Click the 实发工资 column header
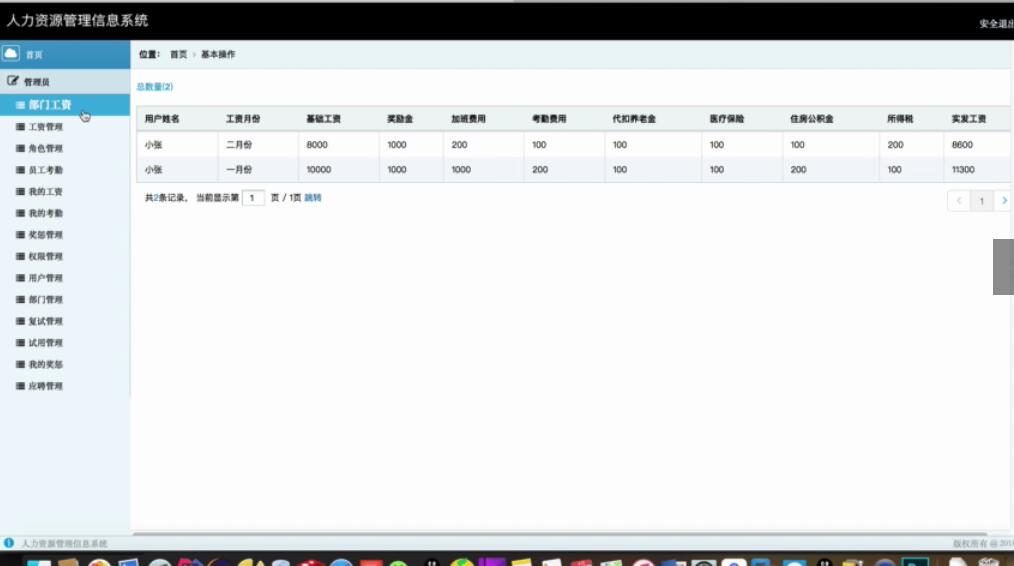This screenshot has height=566, width=1014. 969,119
